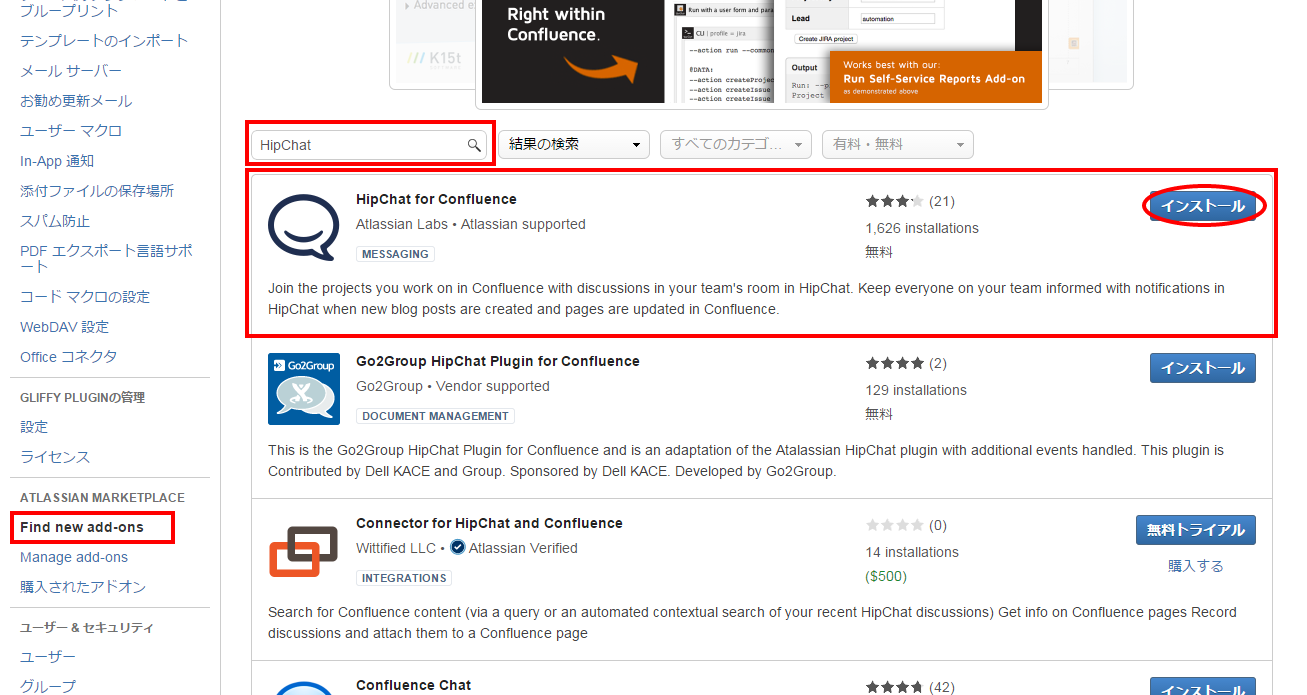This screenshot has height=695, width=1307.
Task: Open Gliffy ライセンス link
Action: pyautogui.click(x=55, y=457)
